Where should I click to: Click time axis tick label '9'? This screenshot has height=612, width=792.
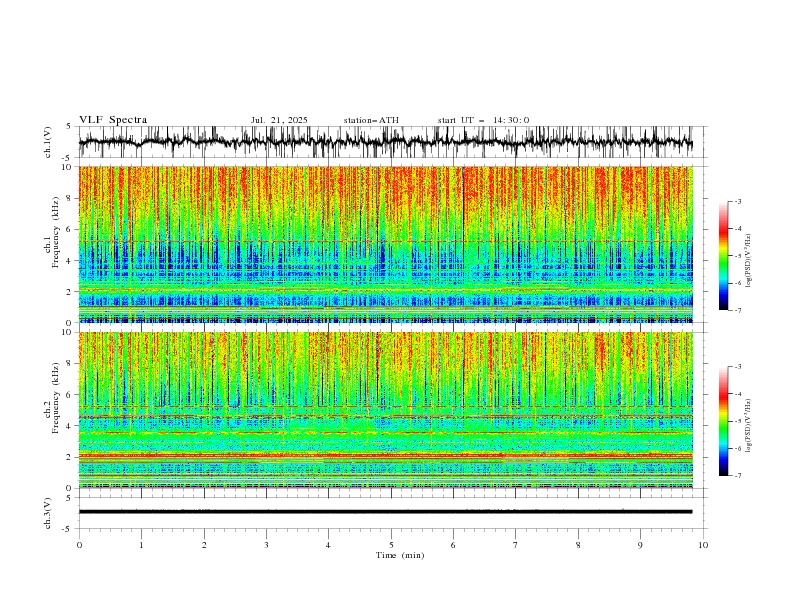tap(640, 545)
